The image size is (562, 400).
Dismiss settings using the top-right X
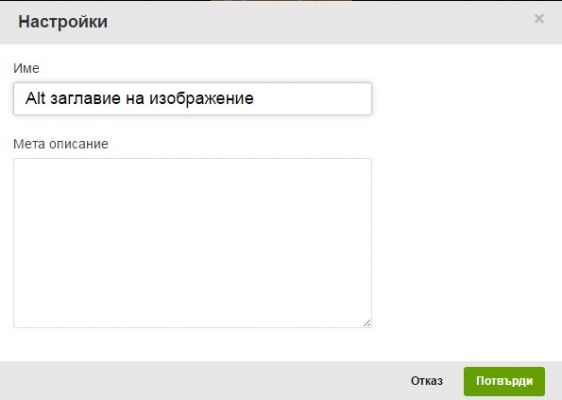[x=539, y=19]
